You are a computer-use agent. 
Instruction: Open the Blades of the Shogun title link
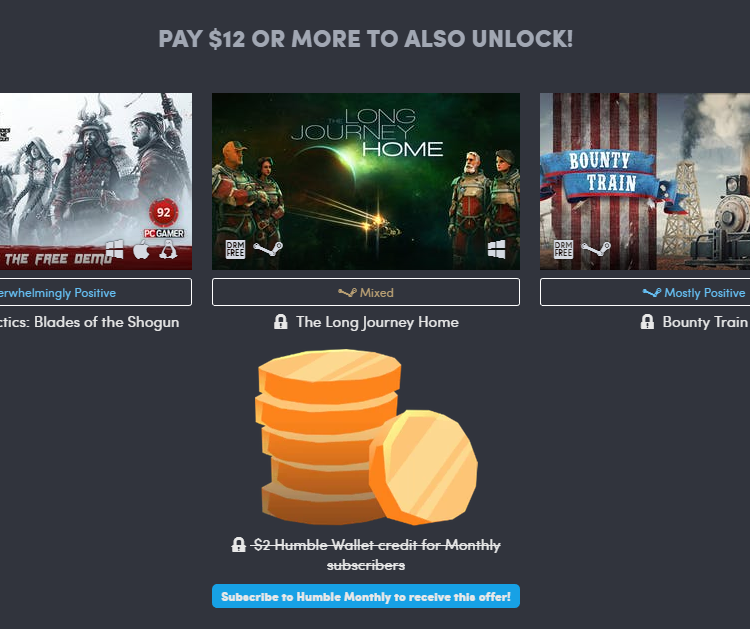click(x=89, y=322)
